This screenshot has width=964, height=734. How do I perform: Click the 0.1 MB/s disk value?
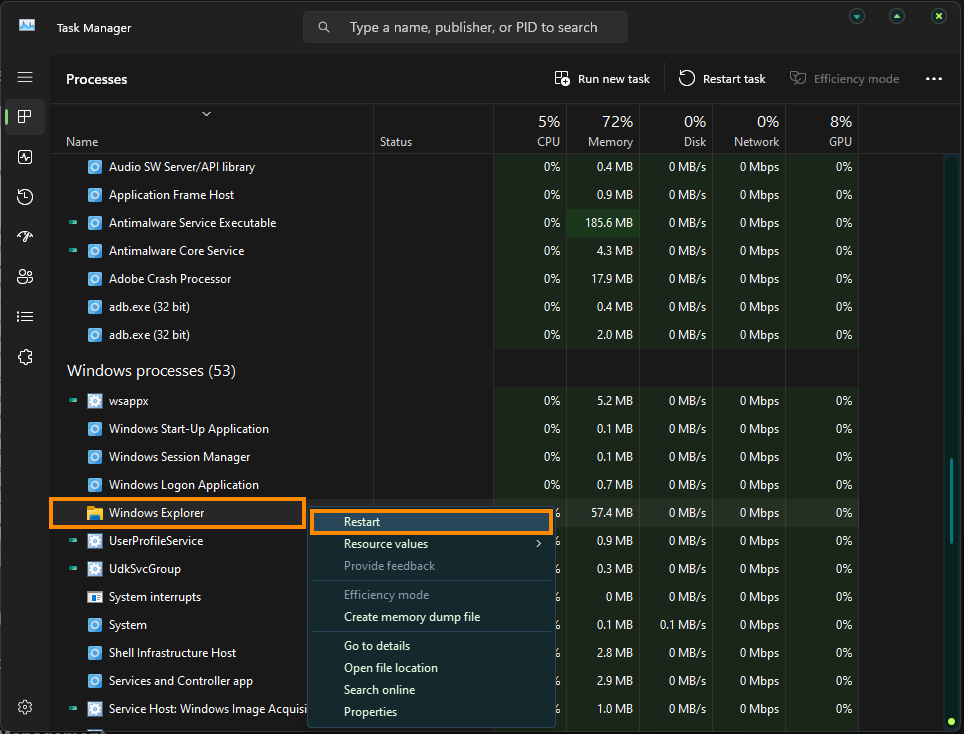682,625
